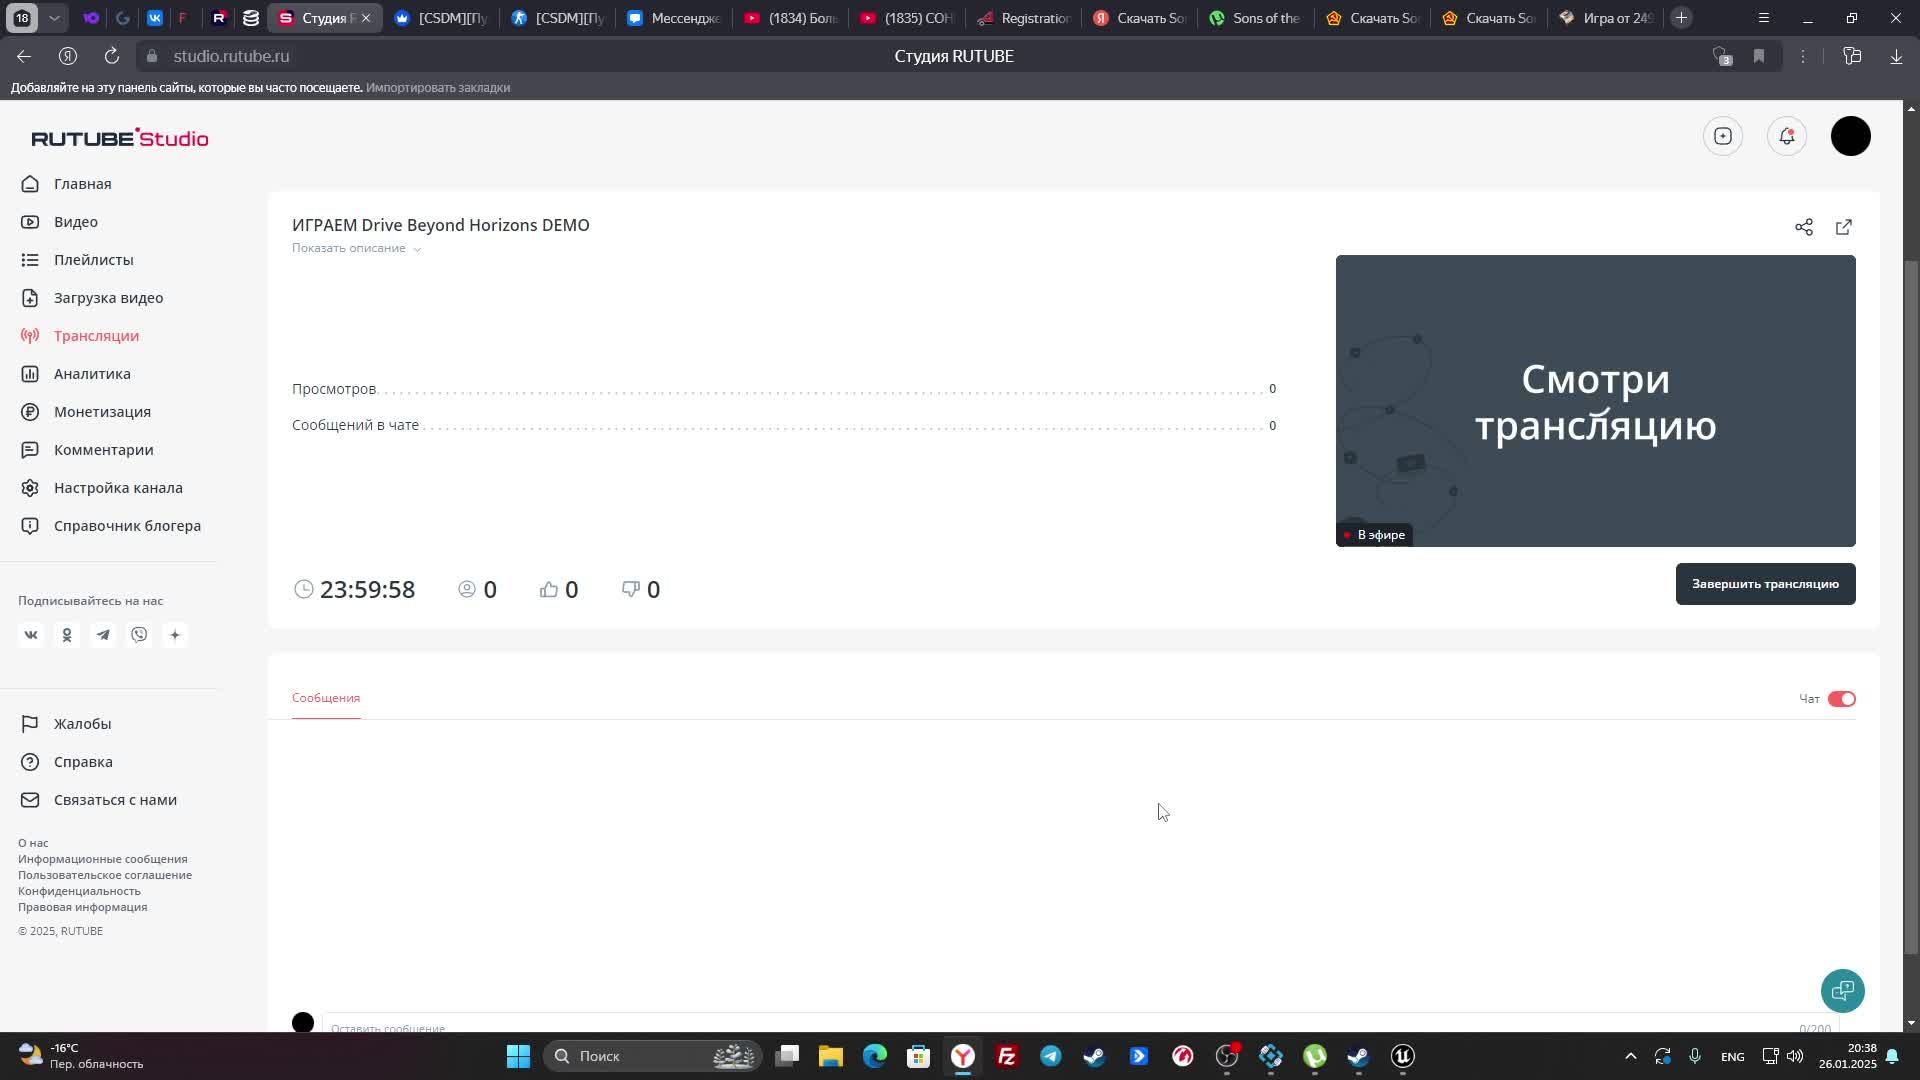Click the Конфиденциальность footer link
Screen dimensions: 1920x1080
click(x=79, y=891)
